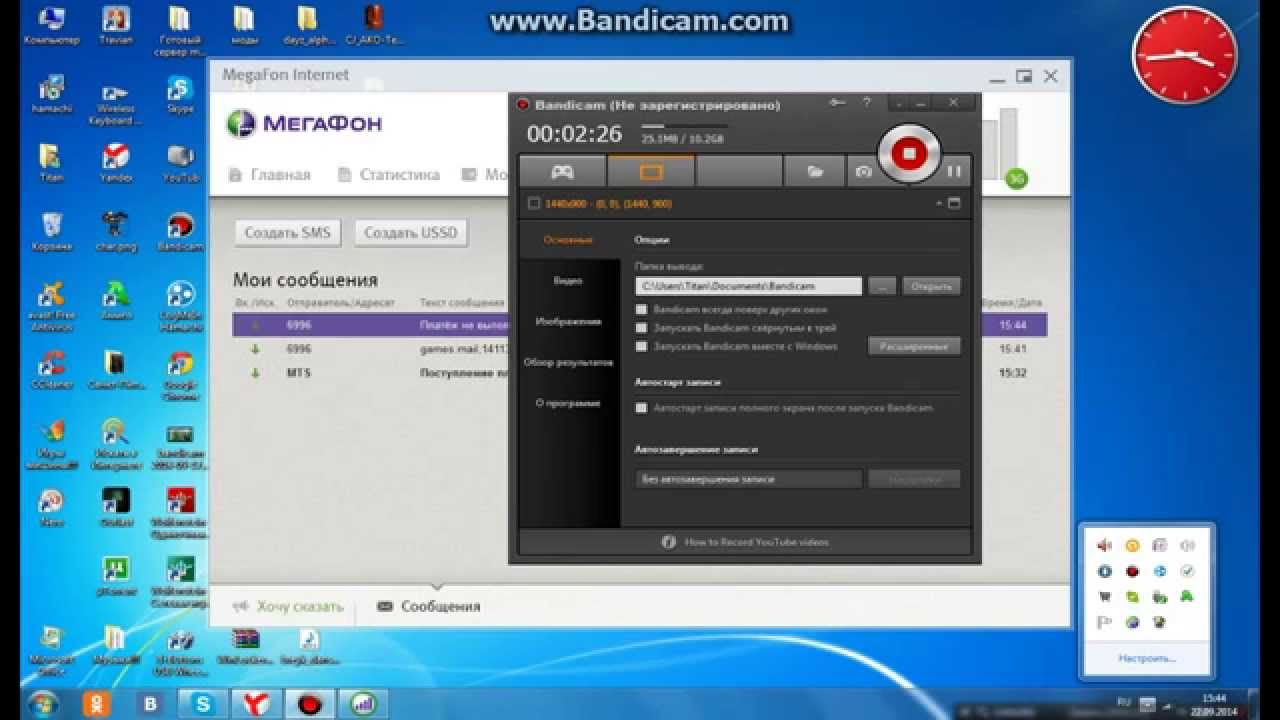The height and width of the screenshot is (720, 1280).
Task: Collapse Bandicam panel via small up arrow
Action: click(939, 204)
